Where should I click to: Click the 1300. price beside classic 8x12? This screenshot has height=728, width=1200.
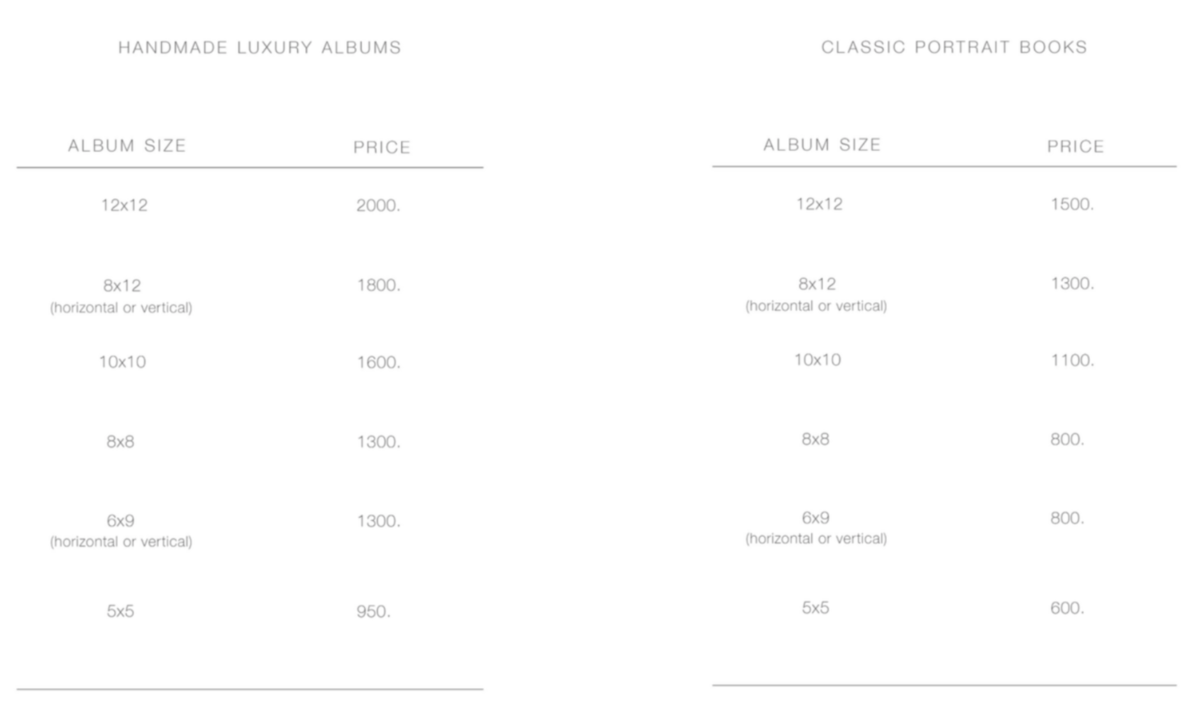click(1072, 283)
